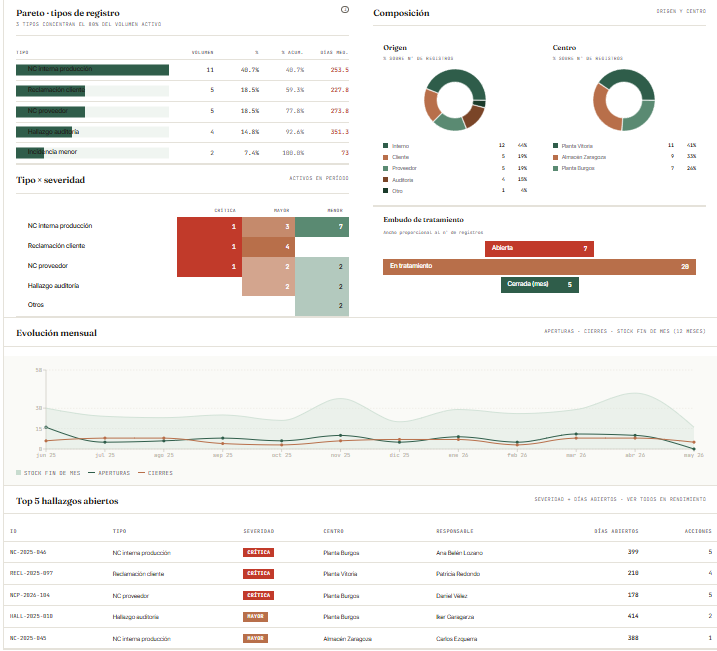The width and height of the screenshot is (717, 651).
Task: Sort table by Severidad column header
Action: click(259, 531)
